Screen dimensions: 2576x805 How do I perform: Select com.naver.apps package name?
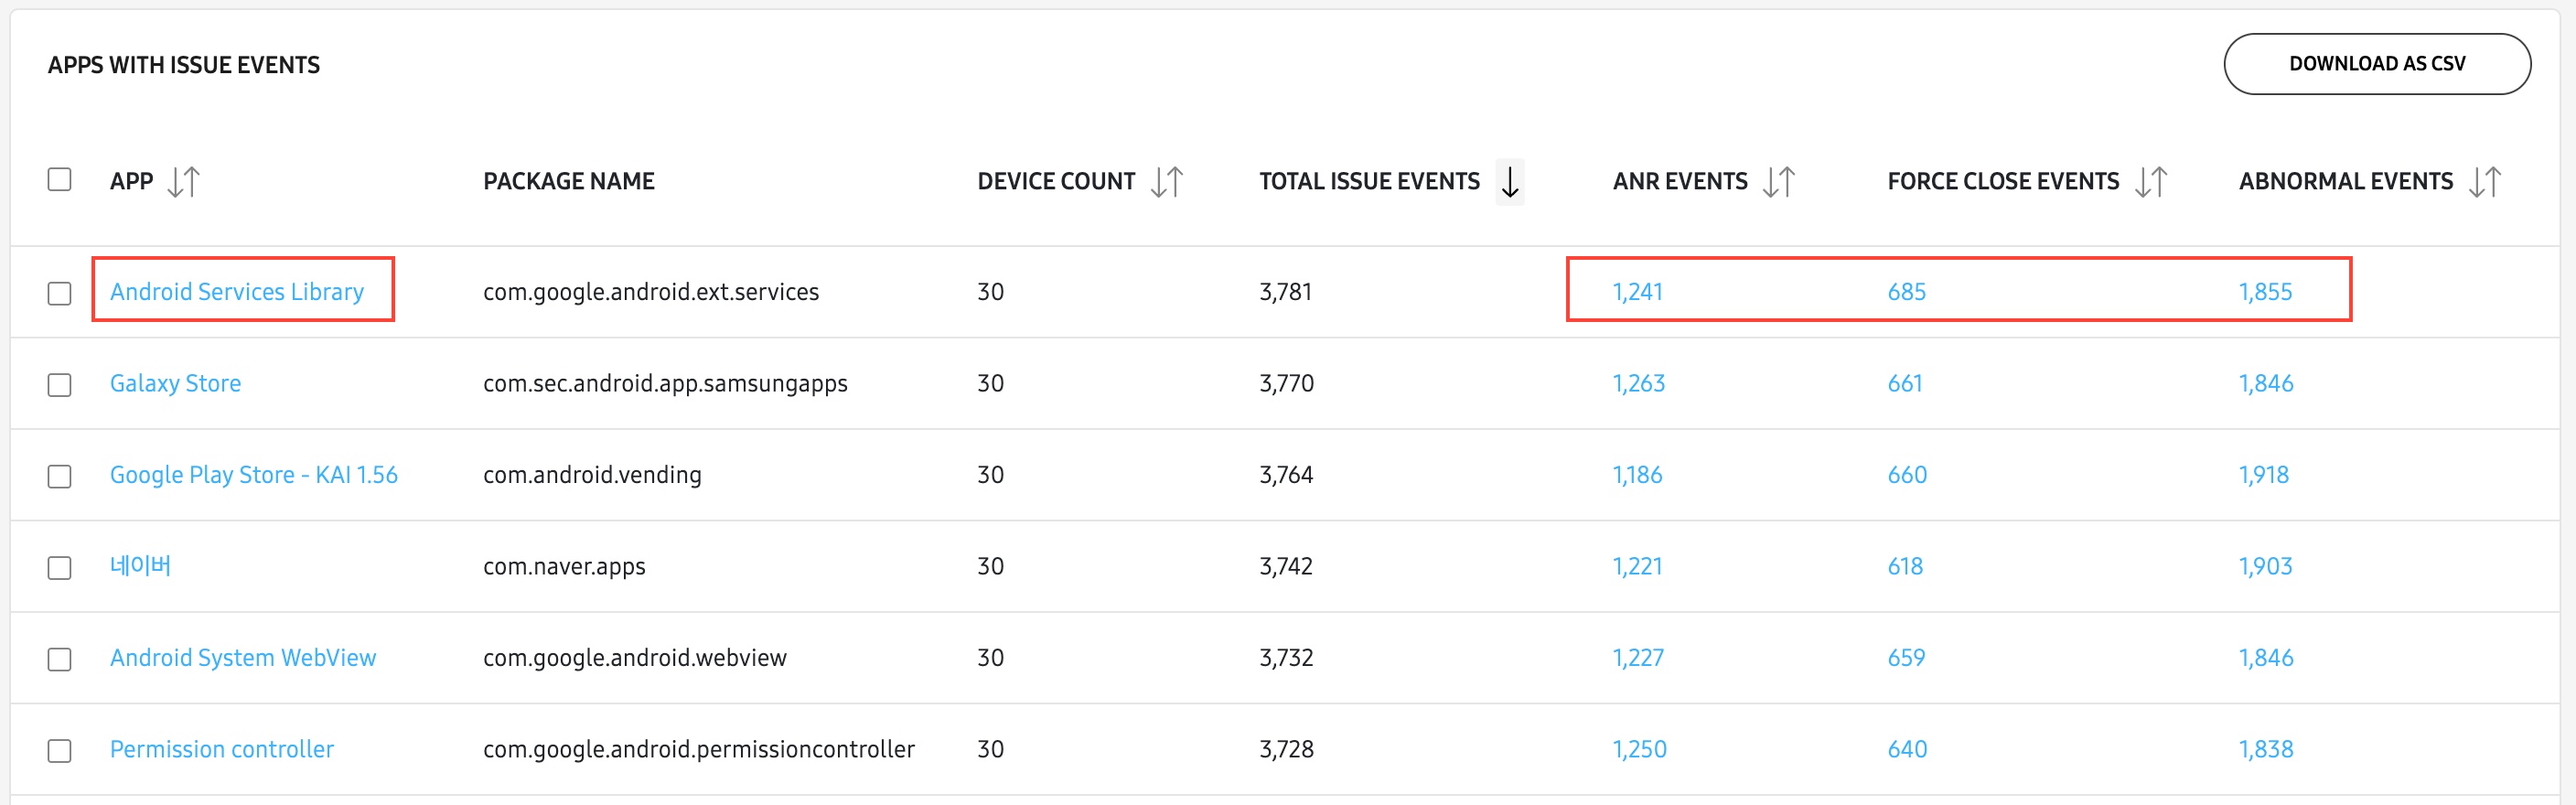564,566
